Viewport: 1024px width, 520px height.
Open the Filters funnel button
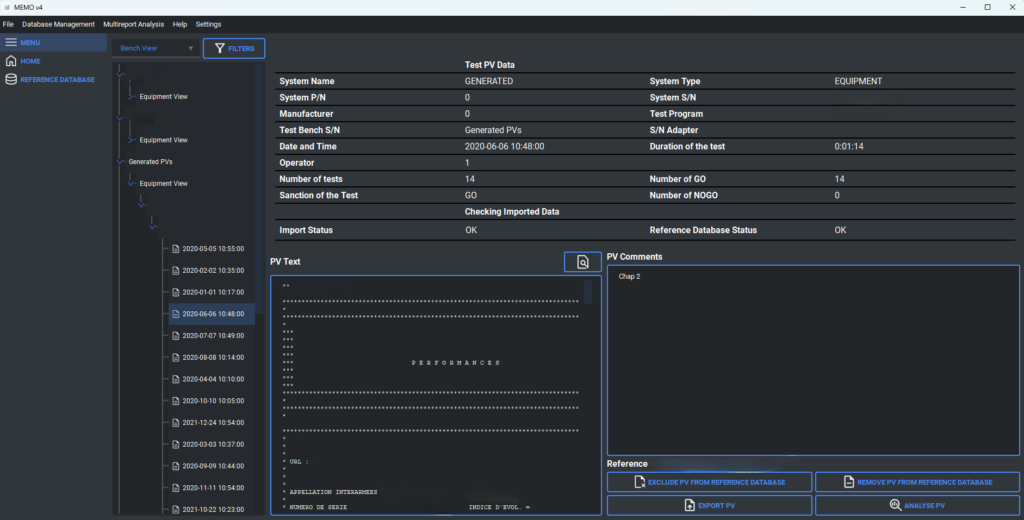click(x=234, y=48)
